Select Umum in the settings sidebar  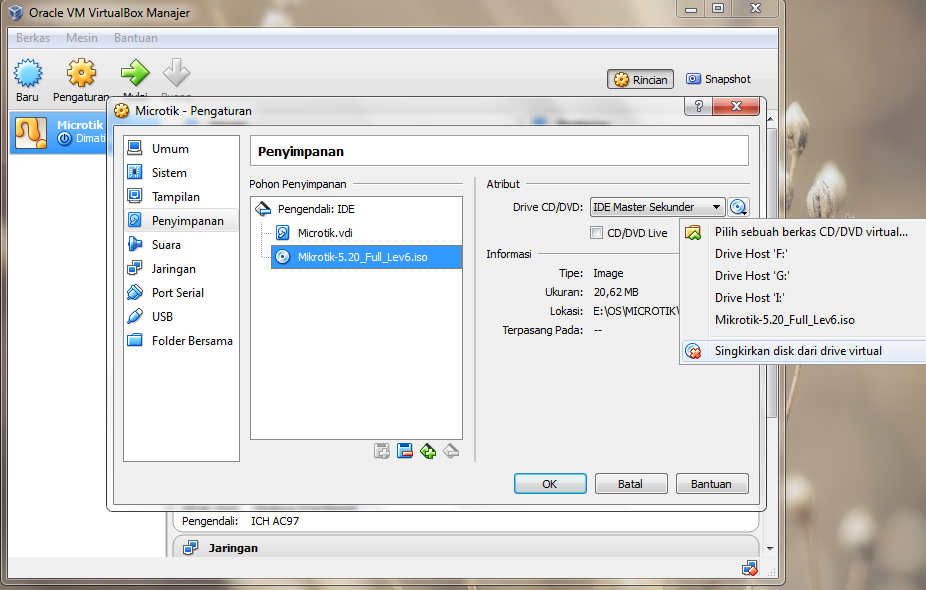181,148
